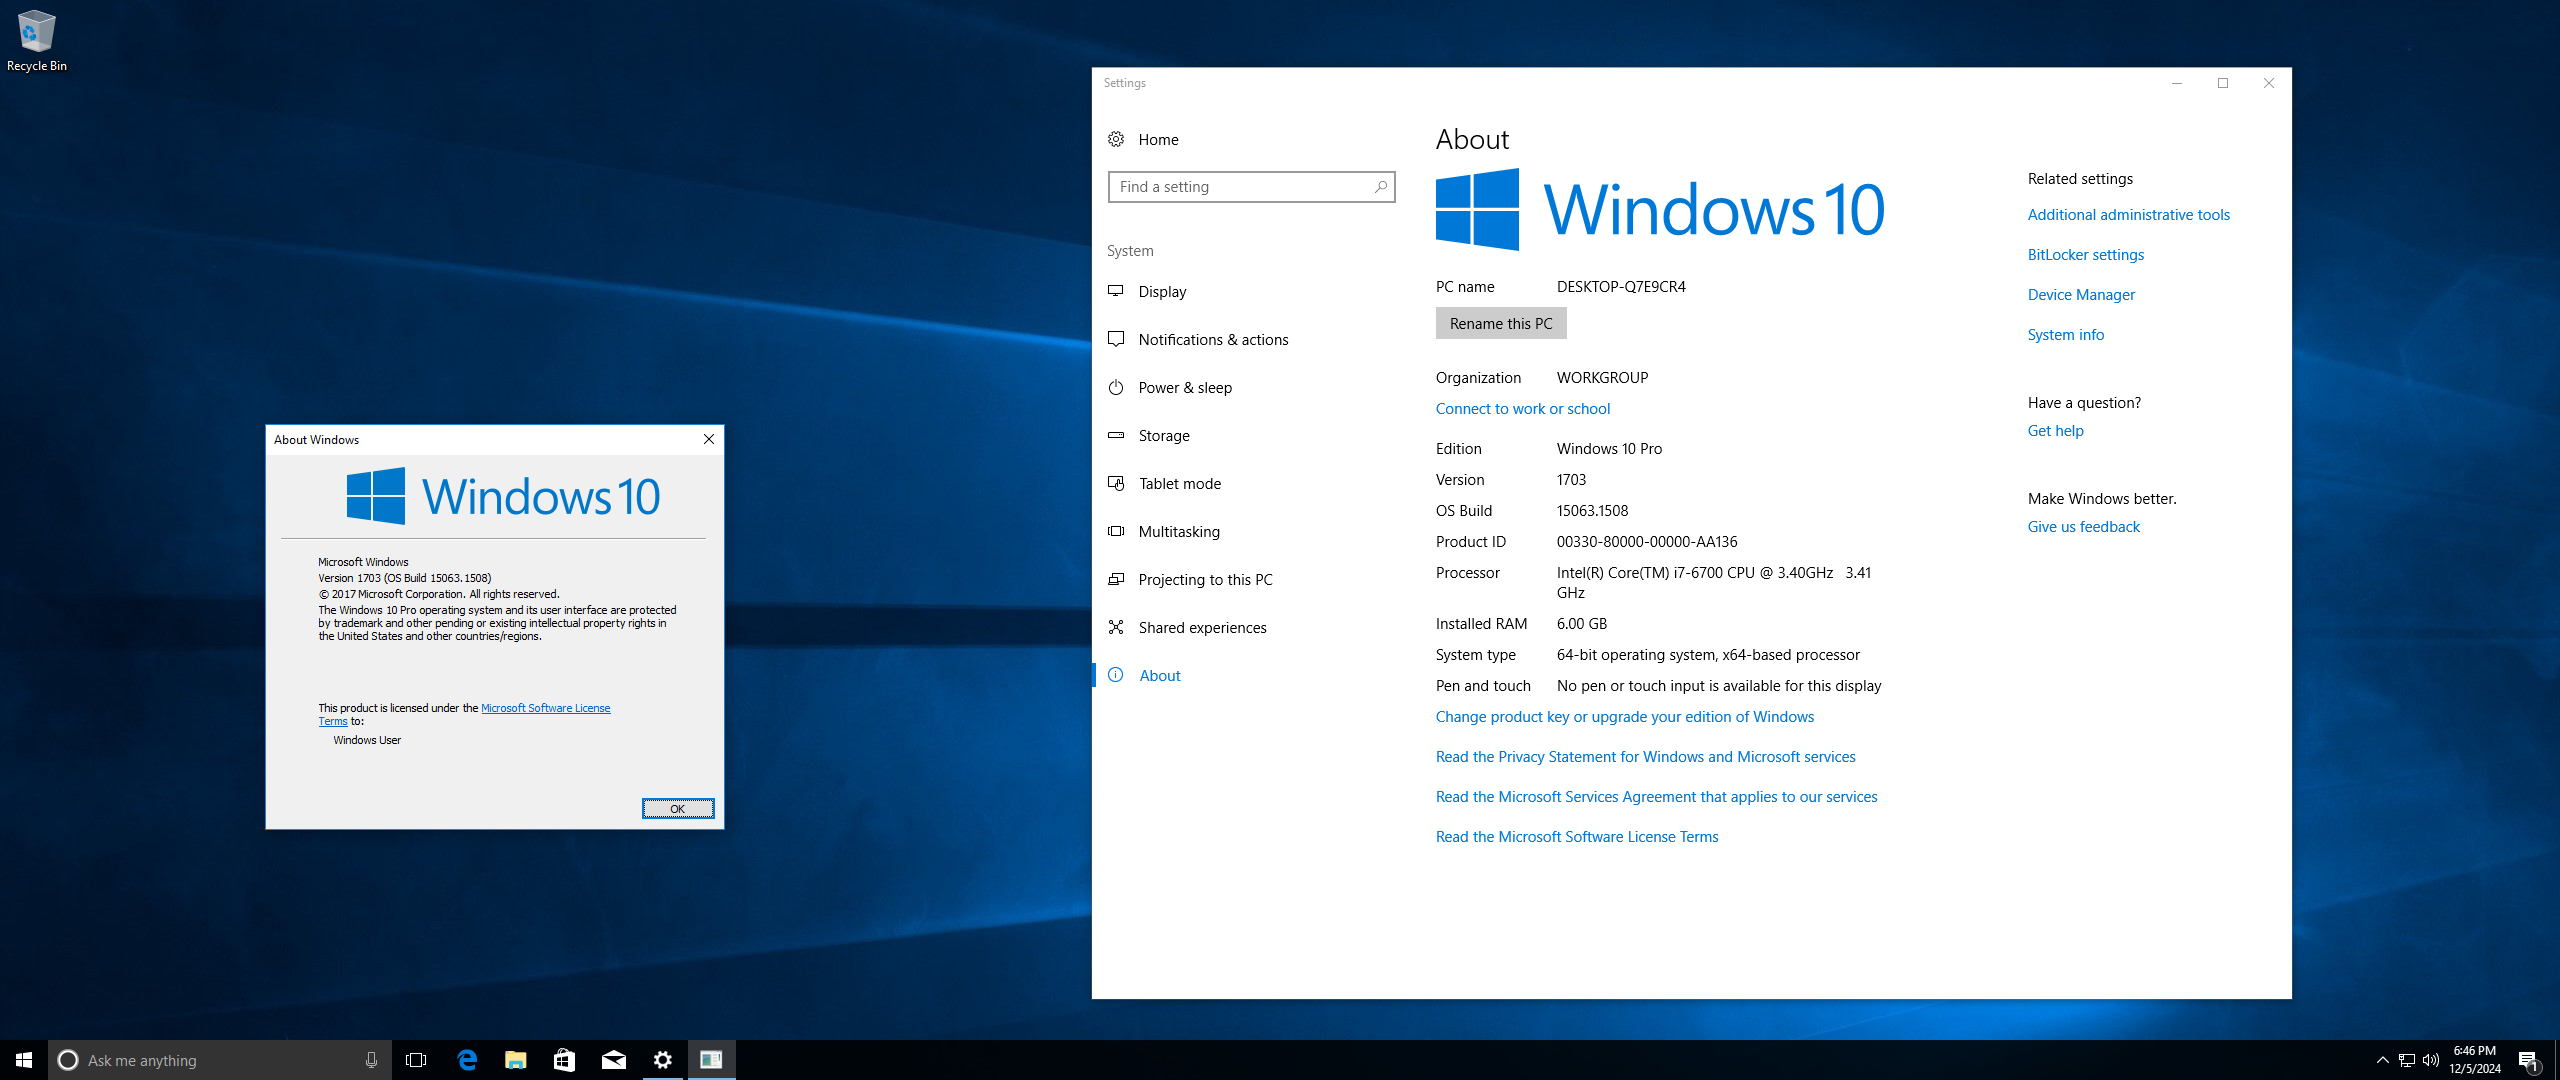Screen dimensions: 2560x1080
Task: Open Privacy Statement link
Action: pos(1645,756)
